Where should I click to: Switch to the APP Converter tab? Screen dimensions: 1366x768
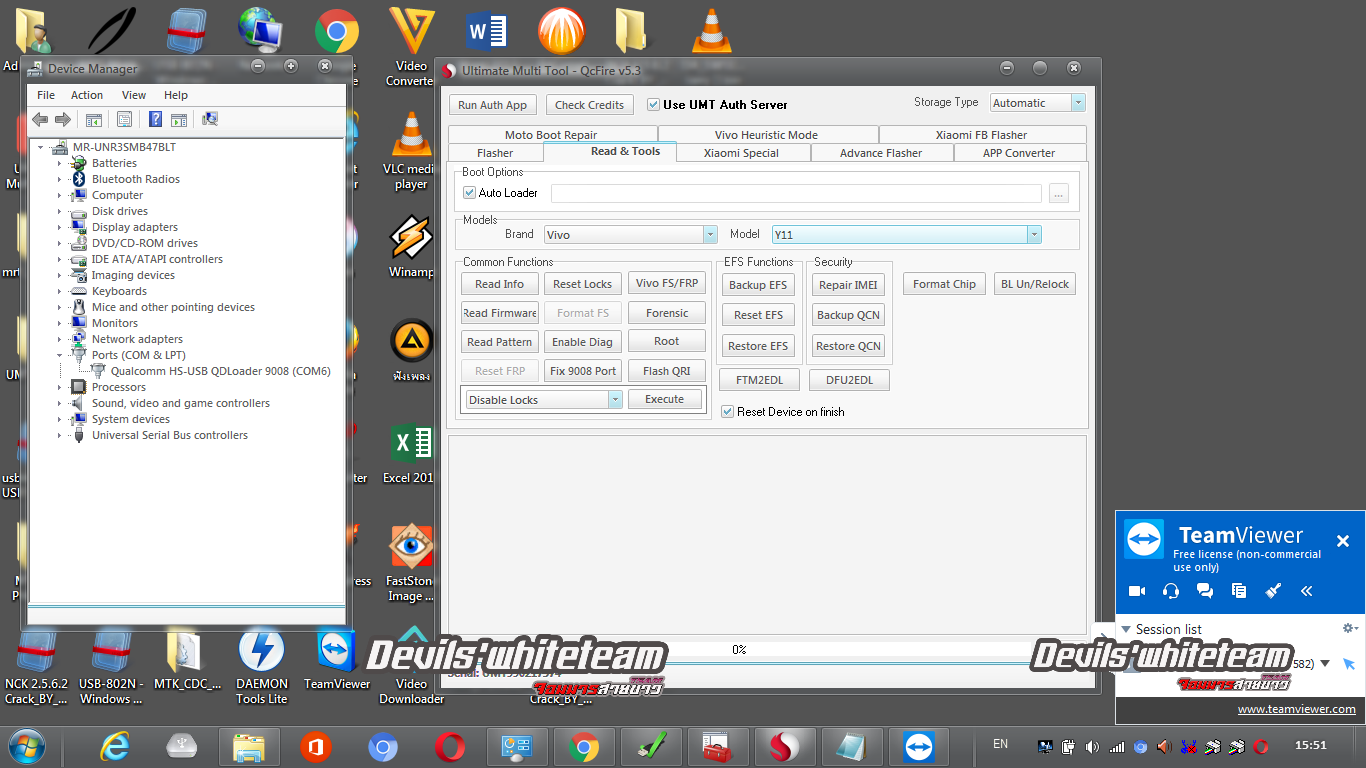(x=1019, y=153)
